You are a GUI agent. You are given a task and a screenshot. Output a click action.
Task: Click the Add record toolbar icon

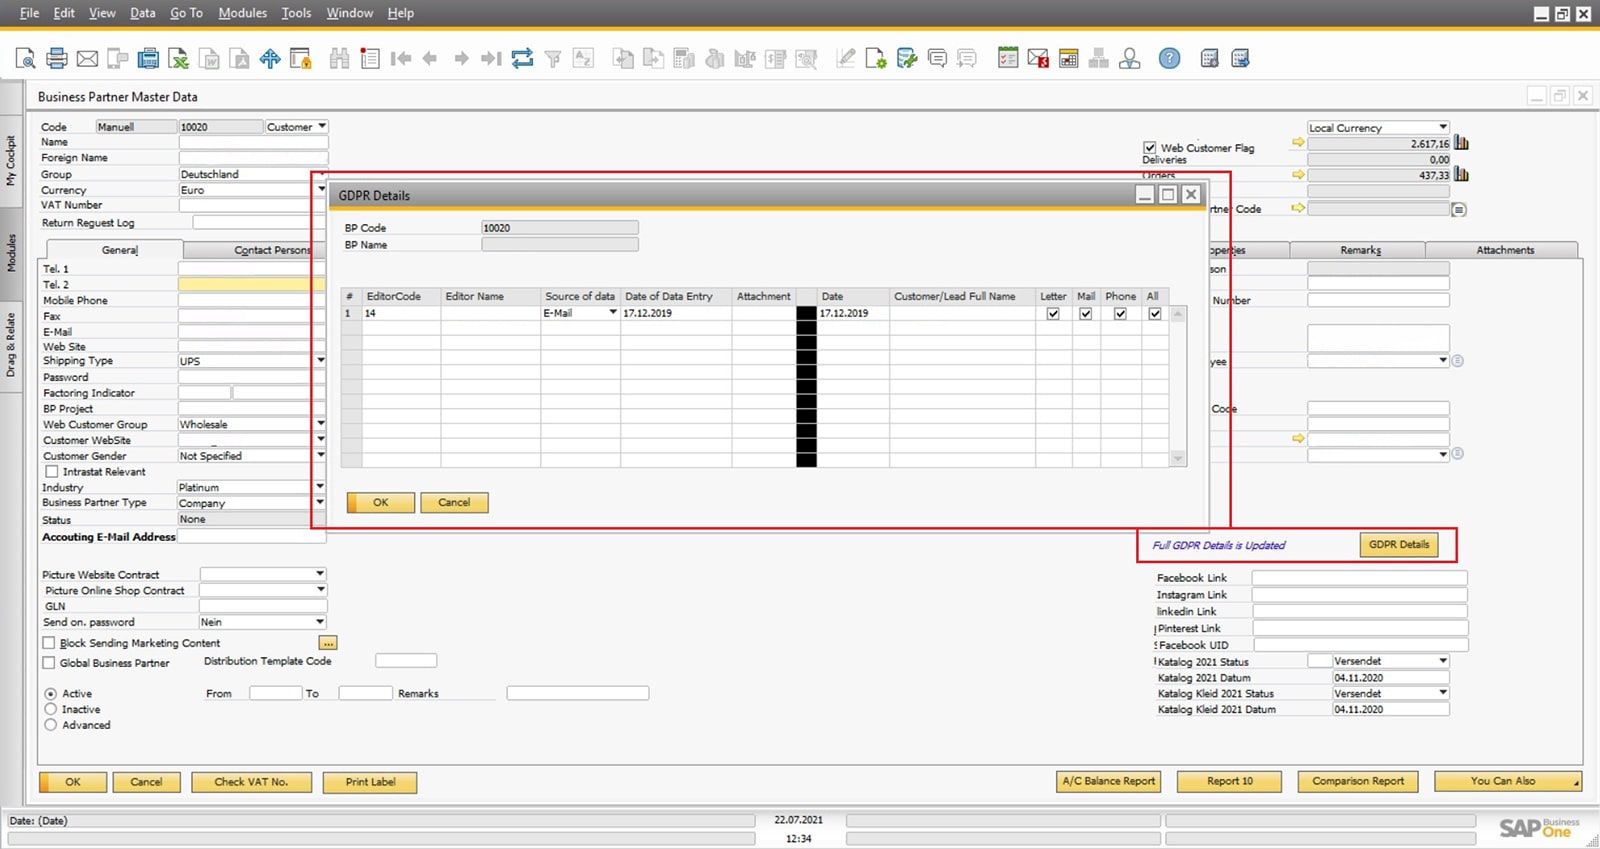pos(370,59)
